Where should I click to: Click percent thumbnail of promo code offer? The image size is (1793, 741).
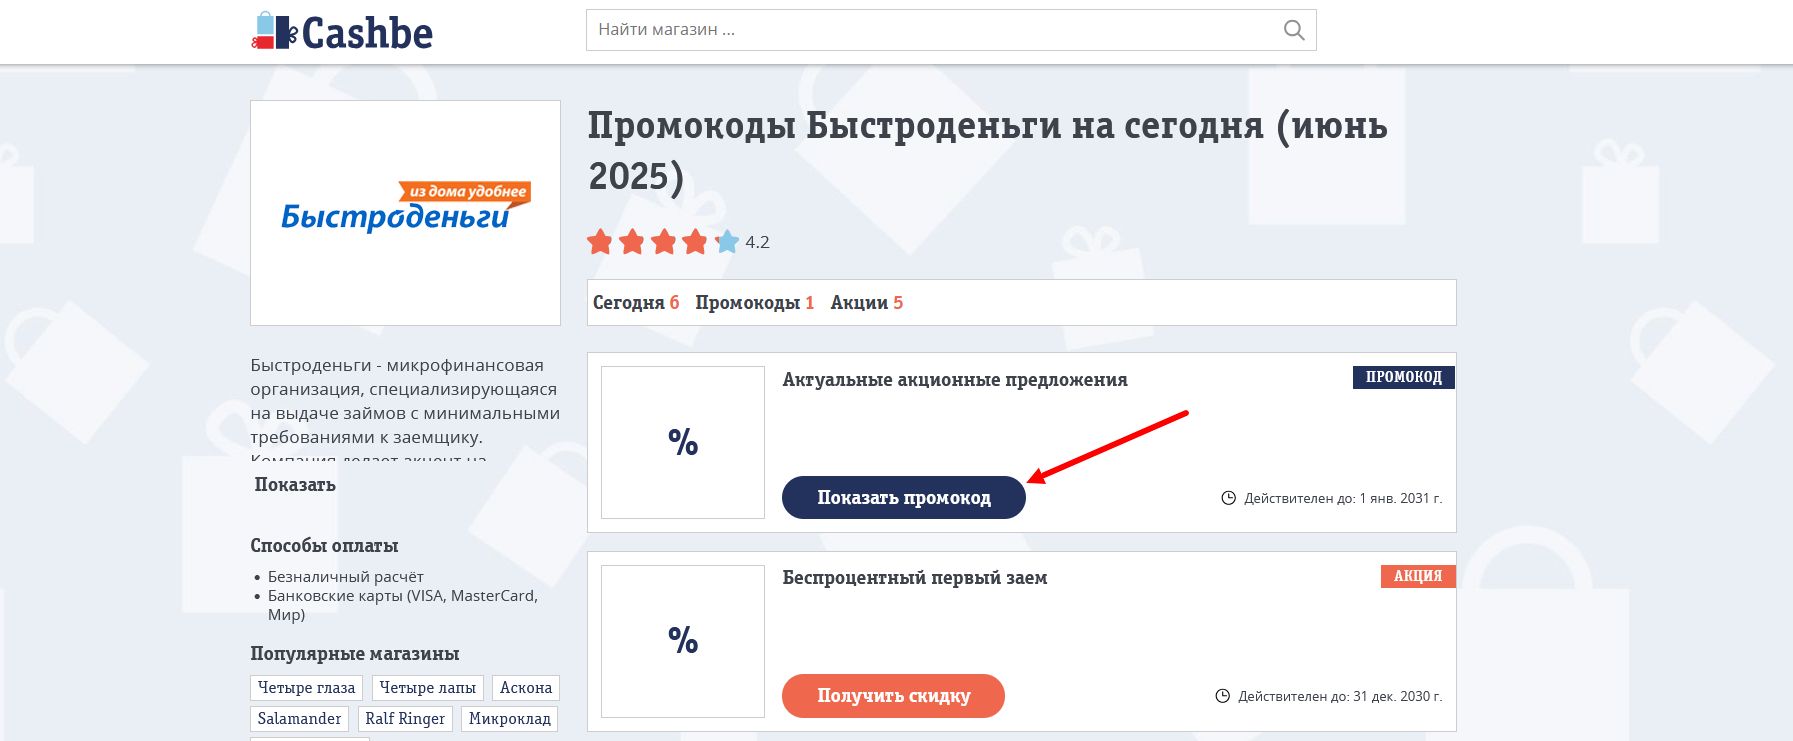click(683, 442)
